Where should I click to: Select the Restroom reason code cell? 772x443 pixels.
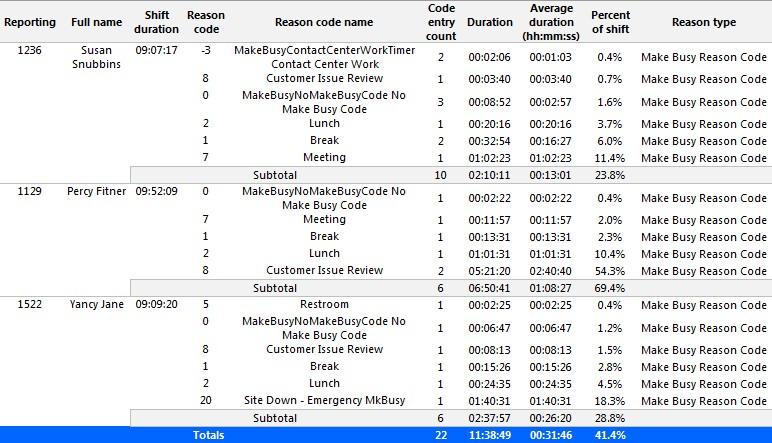324,304
